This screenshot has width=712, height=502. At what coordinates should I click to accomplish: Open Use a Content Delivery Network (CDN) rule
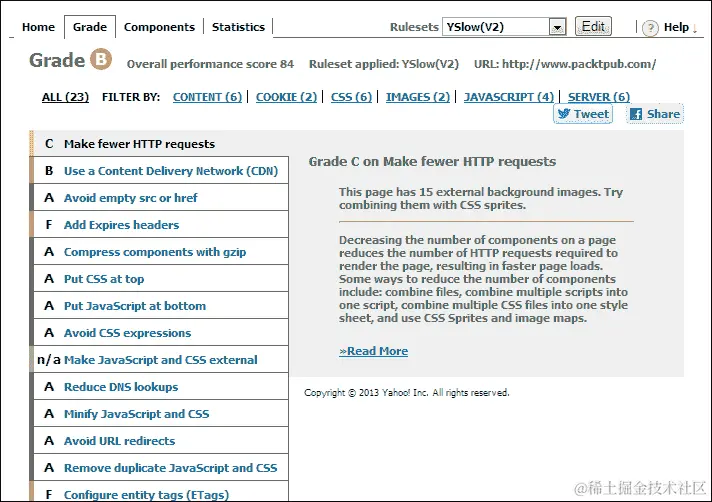pos(161,171)
